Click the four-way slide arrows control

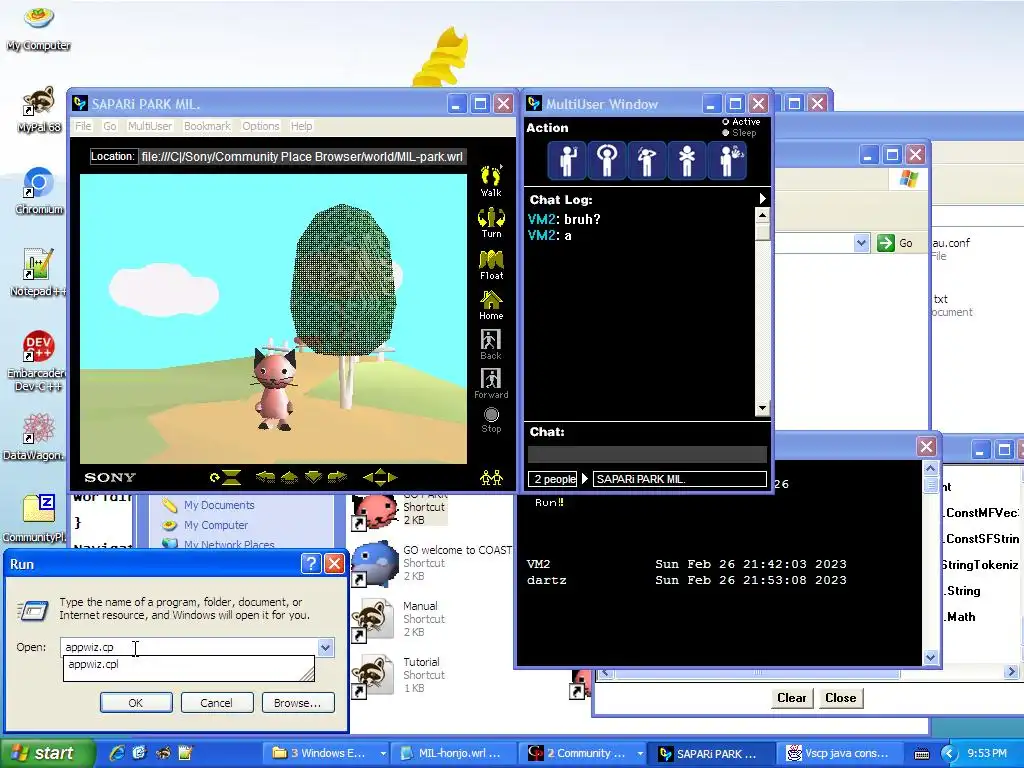380,477
